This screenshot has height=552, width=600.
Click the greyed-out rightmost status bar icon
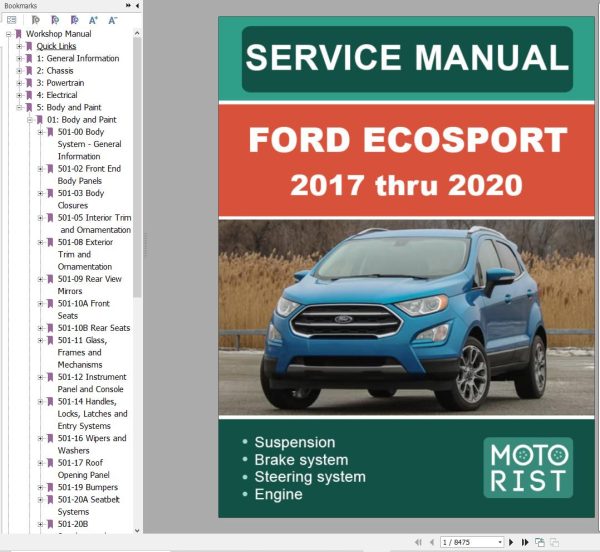[554, 542]
